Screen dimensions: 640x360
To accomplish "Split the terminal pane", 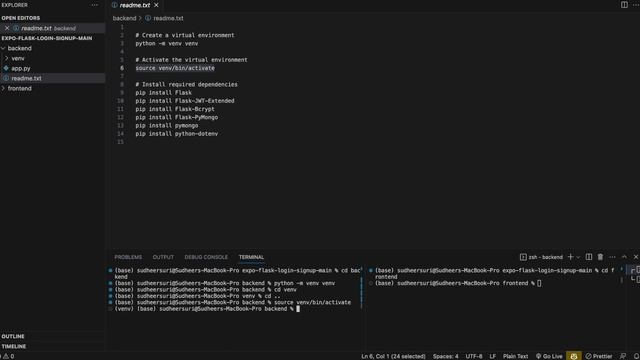I will pyautogui.click(x=589, y=257).
